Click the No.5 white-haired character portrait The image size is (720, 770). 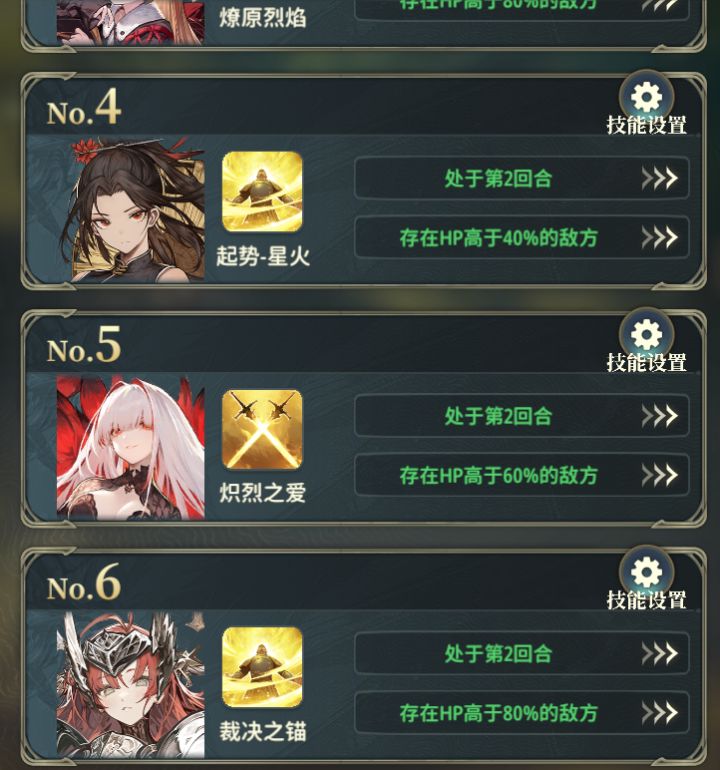tap(131, 447)
